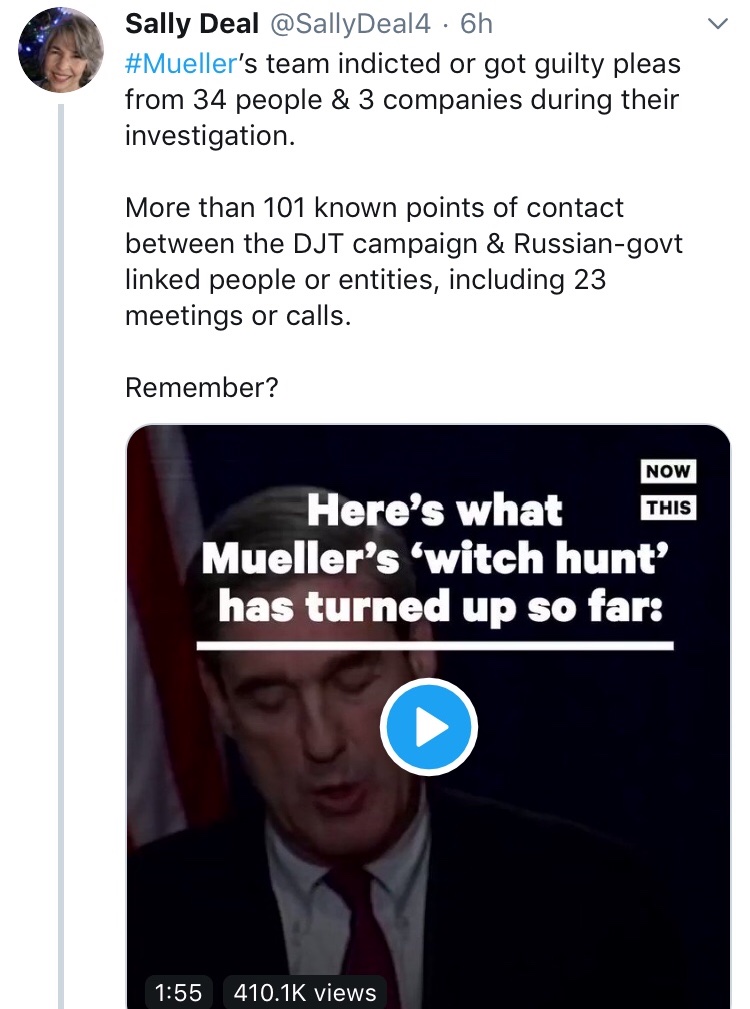
Task: Expand the tweet options chevron
Action: (x=718, y=23)
